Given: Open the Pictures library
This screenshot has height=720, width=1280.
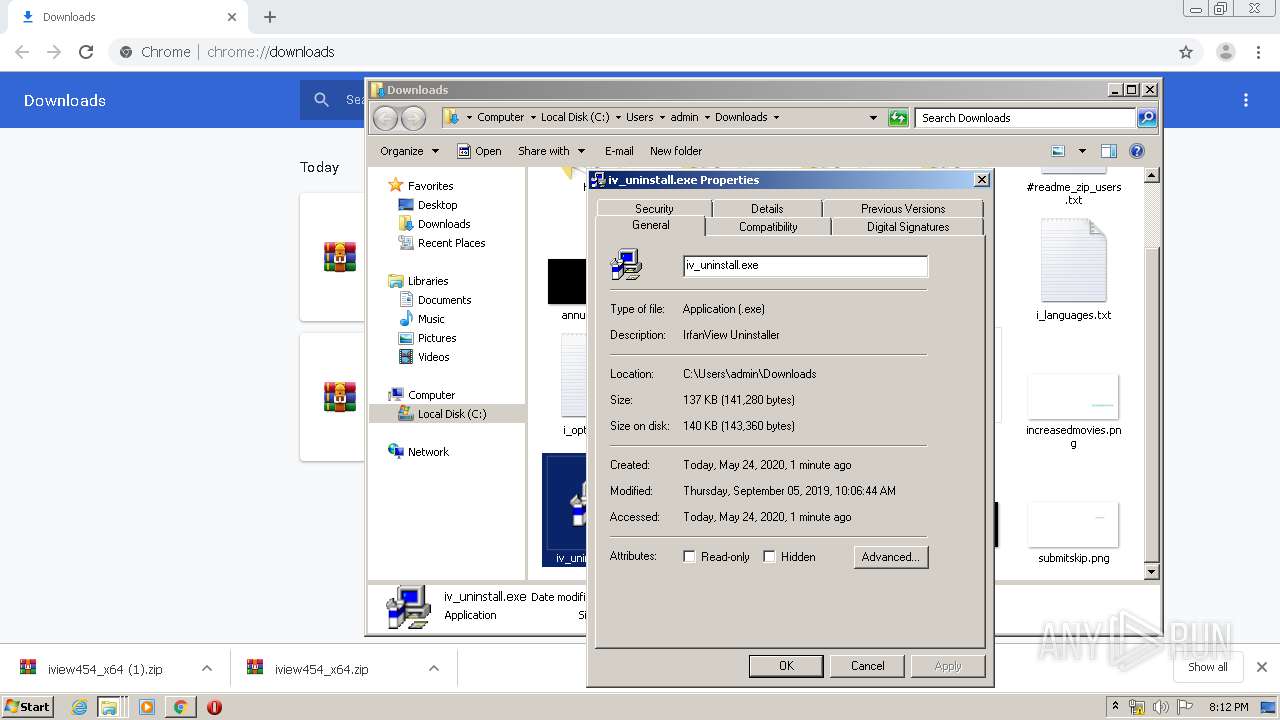Looking at the screenshot, I should (437, 338).
